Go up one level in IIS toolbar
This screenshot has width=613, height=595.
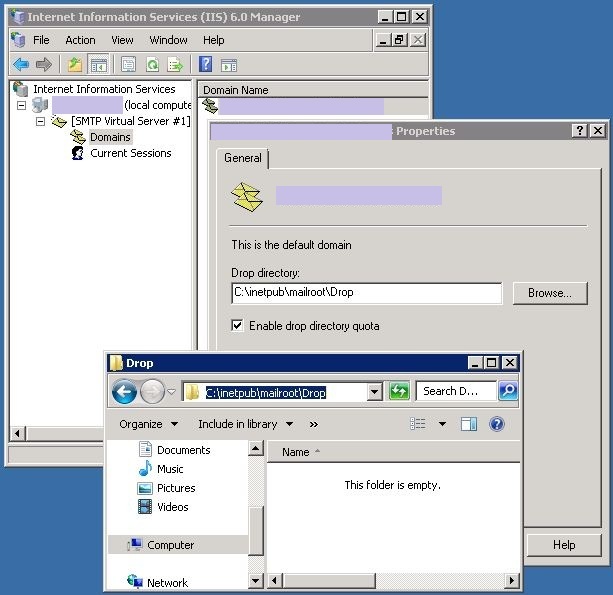coord(75,65)
